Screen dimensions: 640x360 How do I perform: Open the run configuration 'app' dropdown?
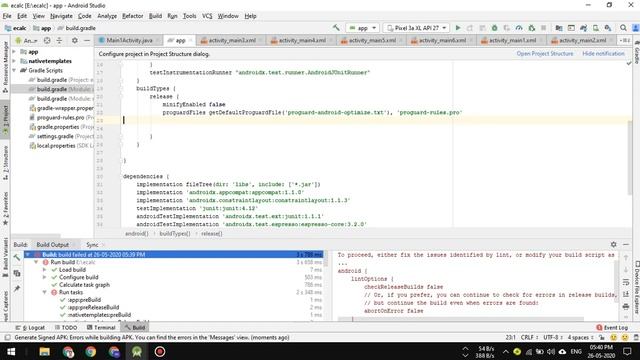tap(363, 28)
